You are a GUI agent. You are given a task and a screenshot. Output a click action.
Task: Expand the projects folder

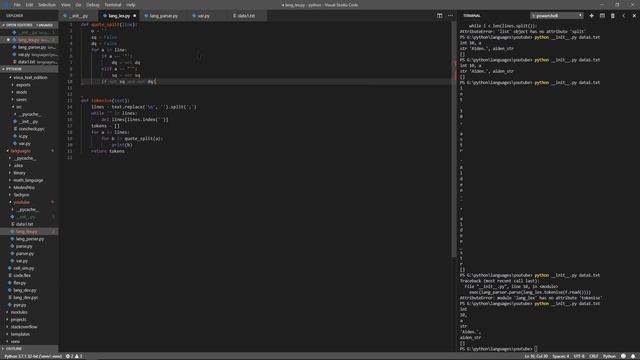pos(18,320)
